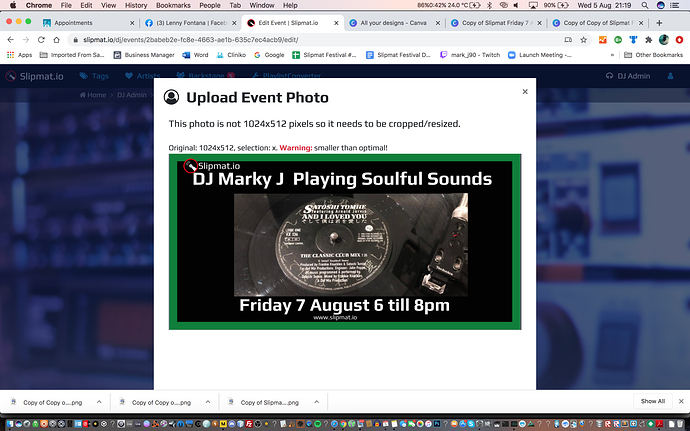Switch to the Appointments tab
690x431 pixels.
[88, 23]
